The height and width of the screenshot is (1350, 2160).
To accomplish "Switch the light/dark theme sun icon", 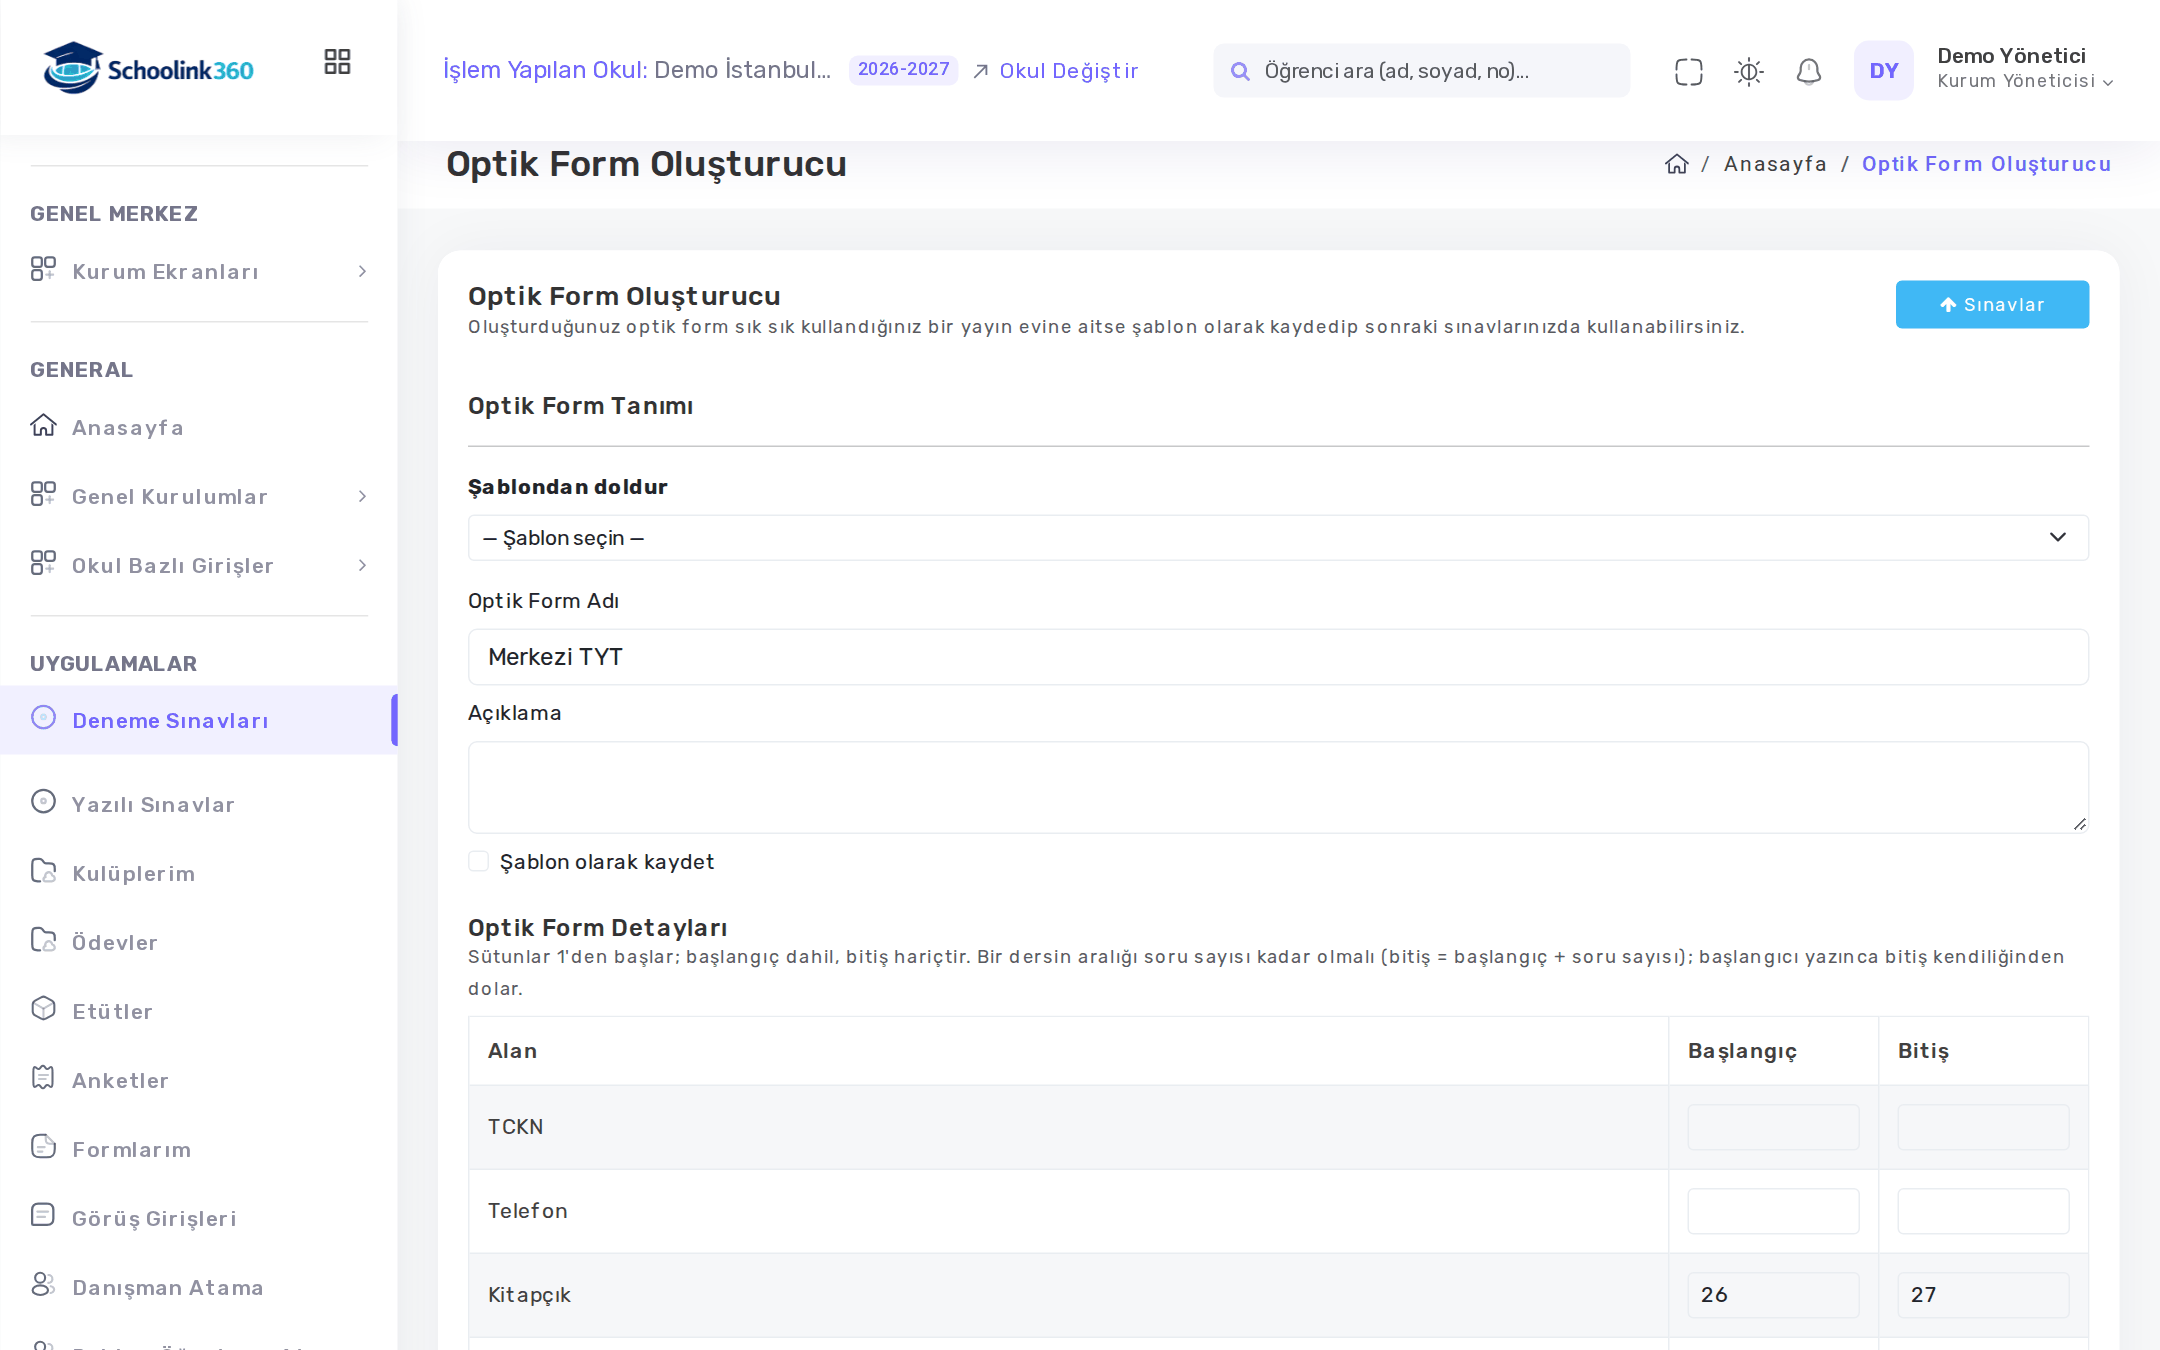I will (x=1749, y=71).
